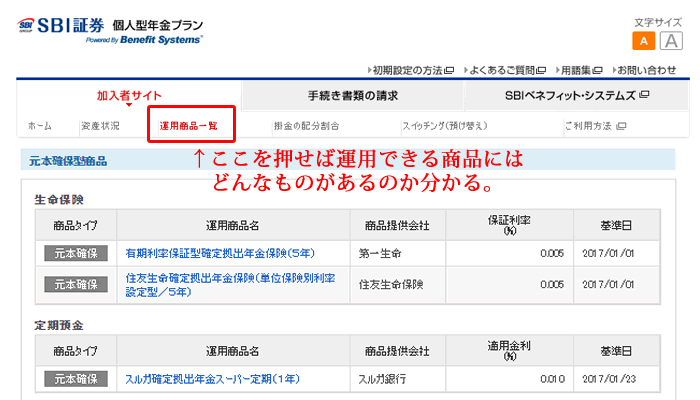Select the small font size A button

coord(643,41)
